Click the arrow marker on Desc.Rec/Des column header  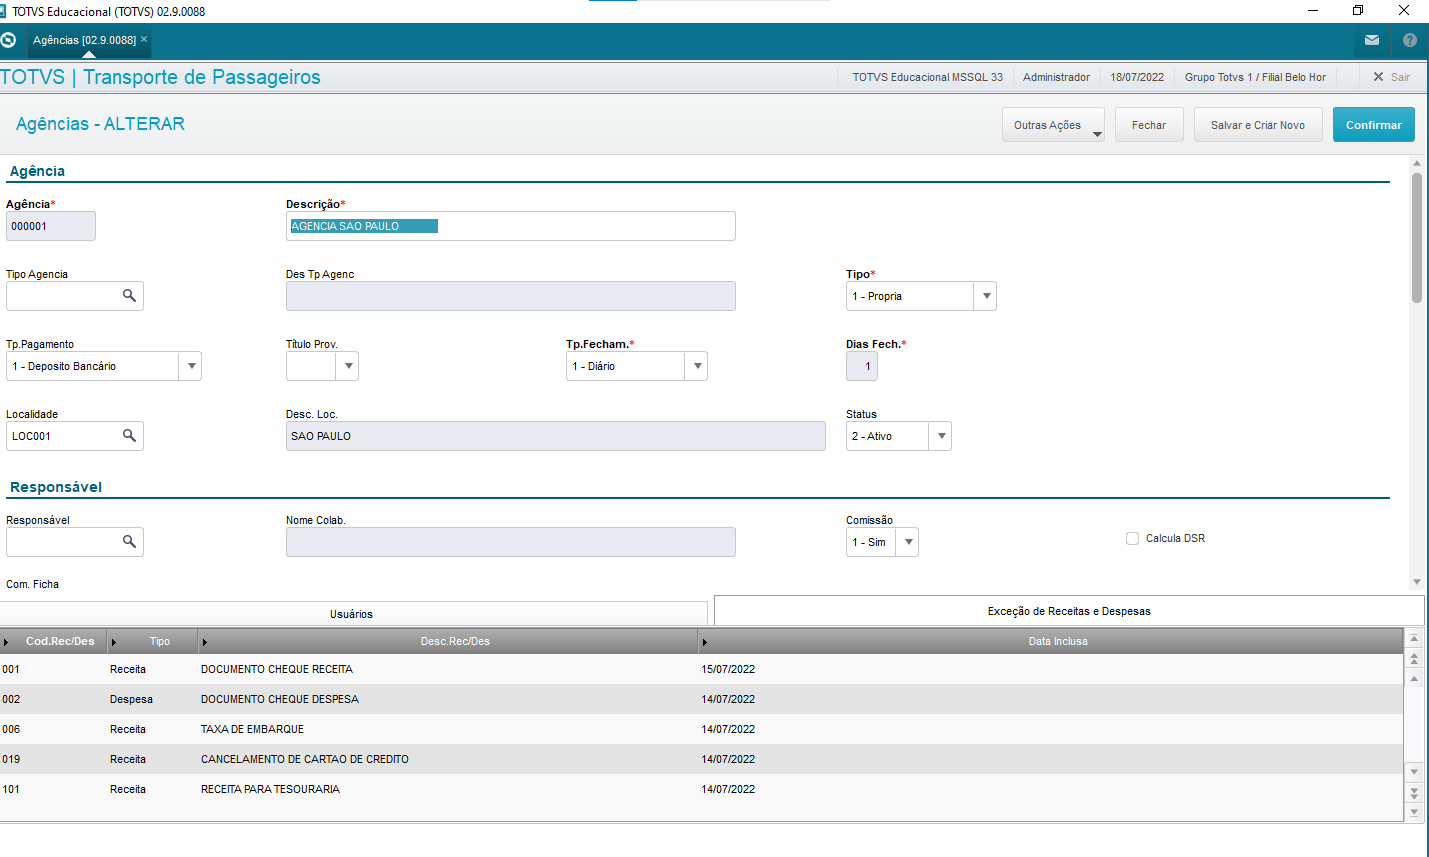click(x=204, y=642)
